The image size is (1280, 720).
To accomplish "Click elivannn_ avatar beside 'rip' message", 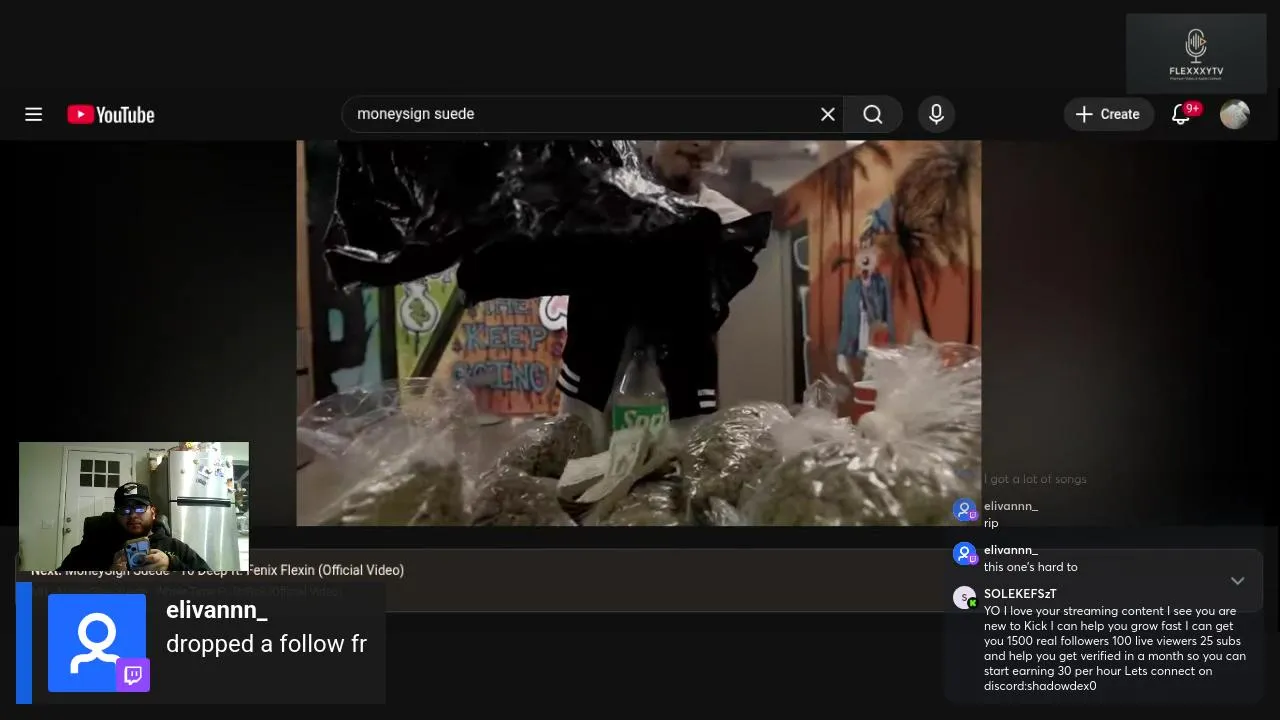I will click(965, 511).
